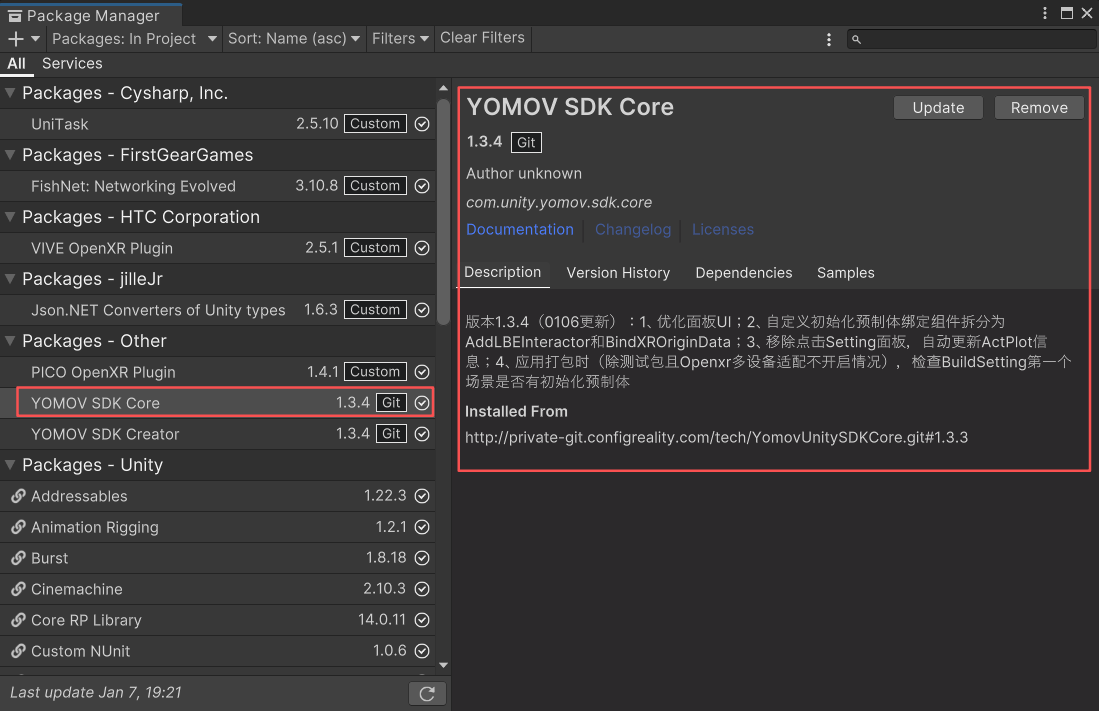Open the Sort: Name (asc) dropdown
The image size is (1099, 711).
tap(294, 39)
